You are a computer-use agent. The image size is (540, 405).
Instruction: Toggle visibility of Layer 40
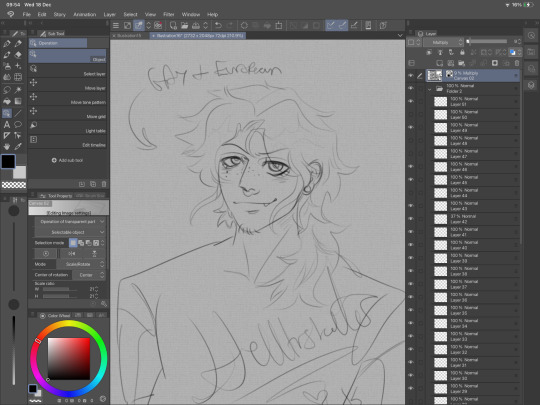click(411, 245)
